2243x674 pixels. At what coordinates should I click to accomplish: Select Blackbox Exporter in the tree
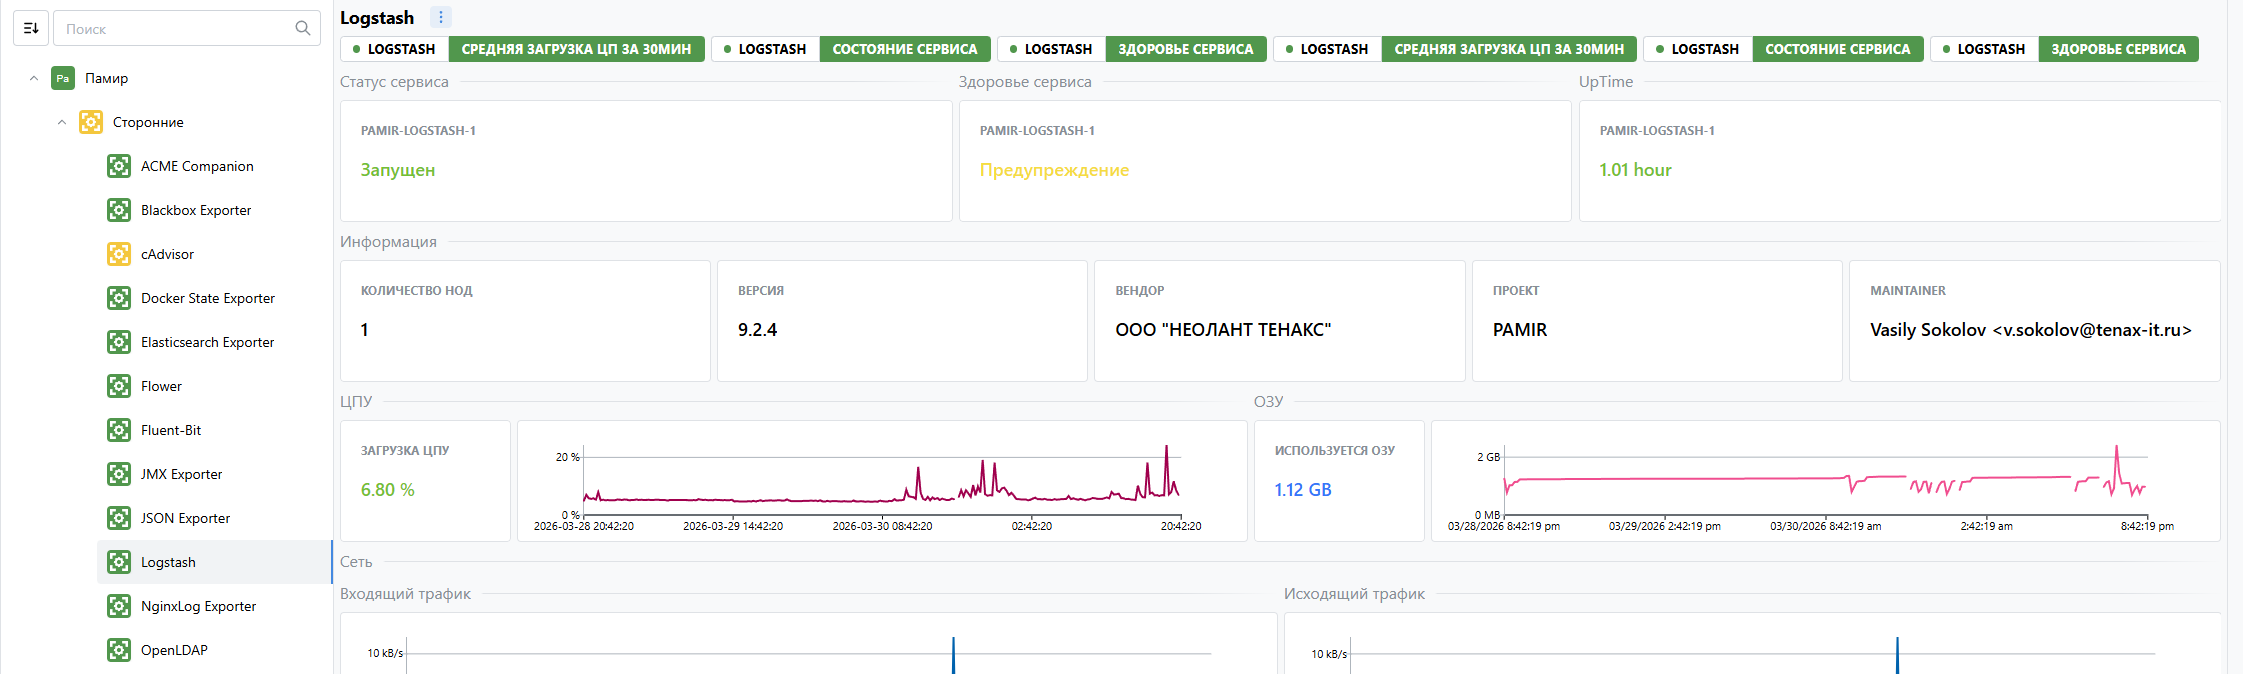pos(196,210)
